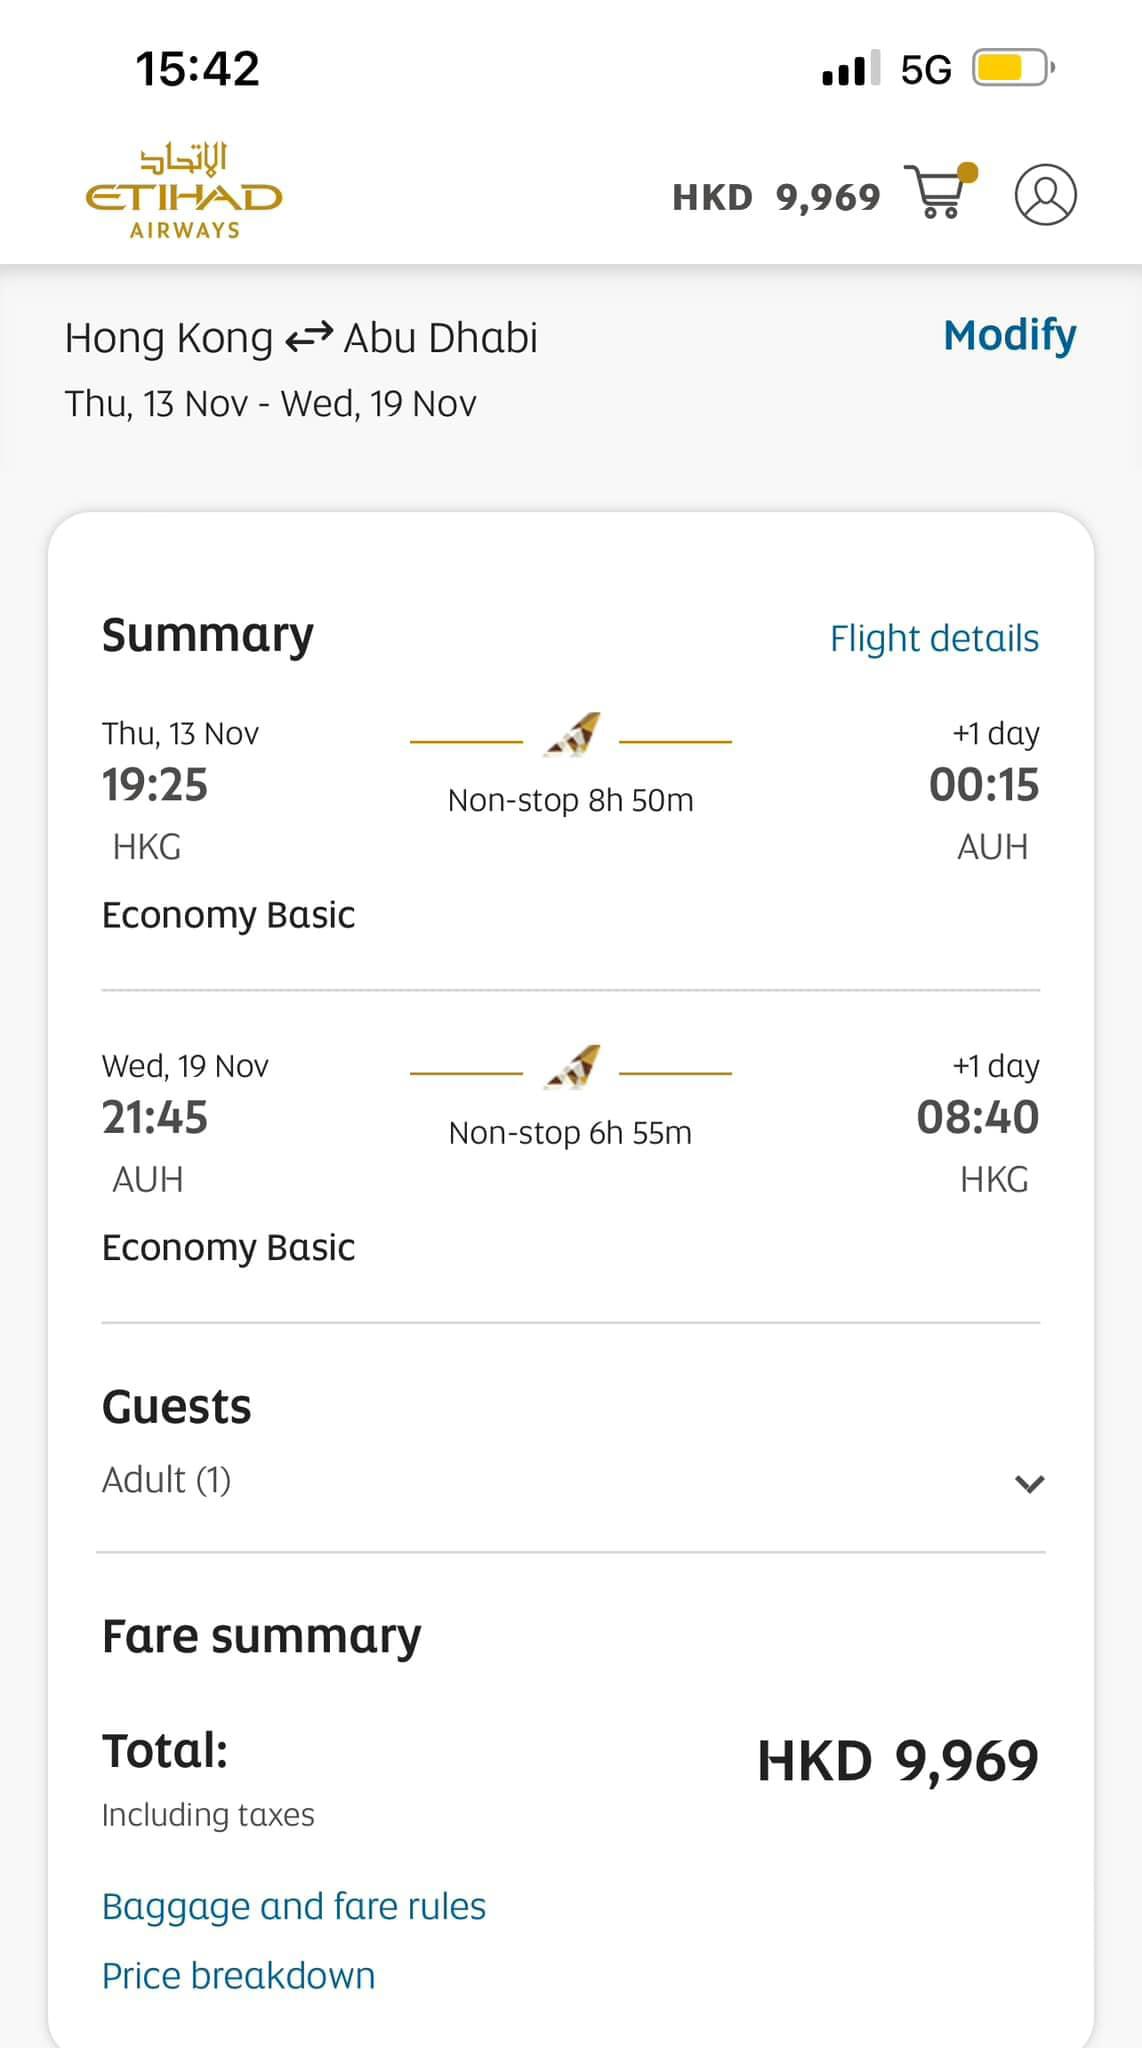Screen dimensions: 1142x2048
Task: Tap the Thu, 13 Nov - Wed, 19 Nov dates
Action: 270,404
